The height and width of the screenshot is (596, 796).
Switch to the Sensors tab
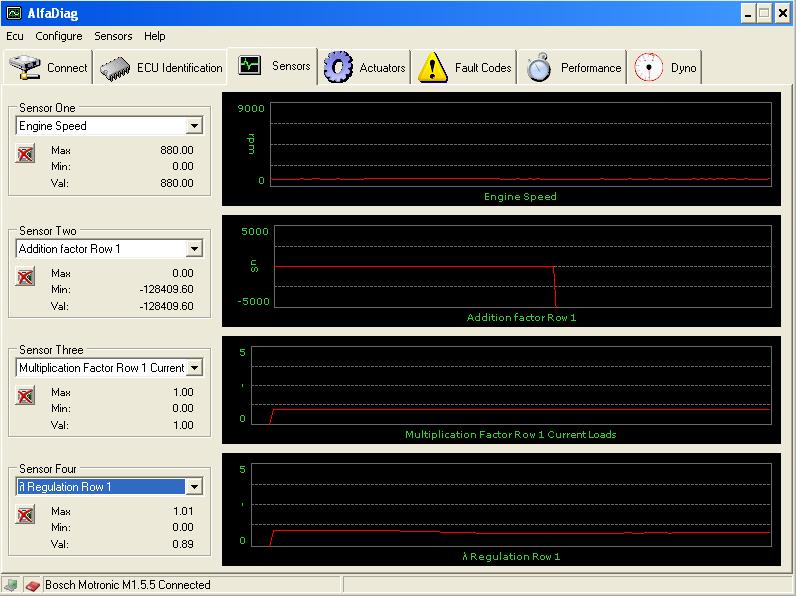pos(273,67)
